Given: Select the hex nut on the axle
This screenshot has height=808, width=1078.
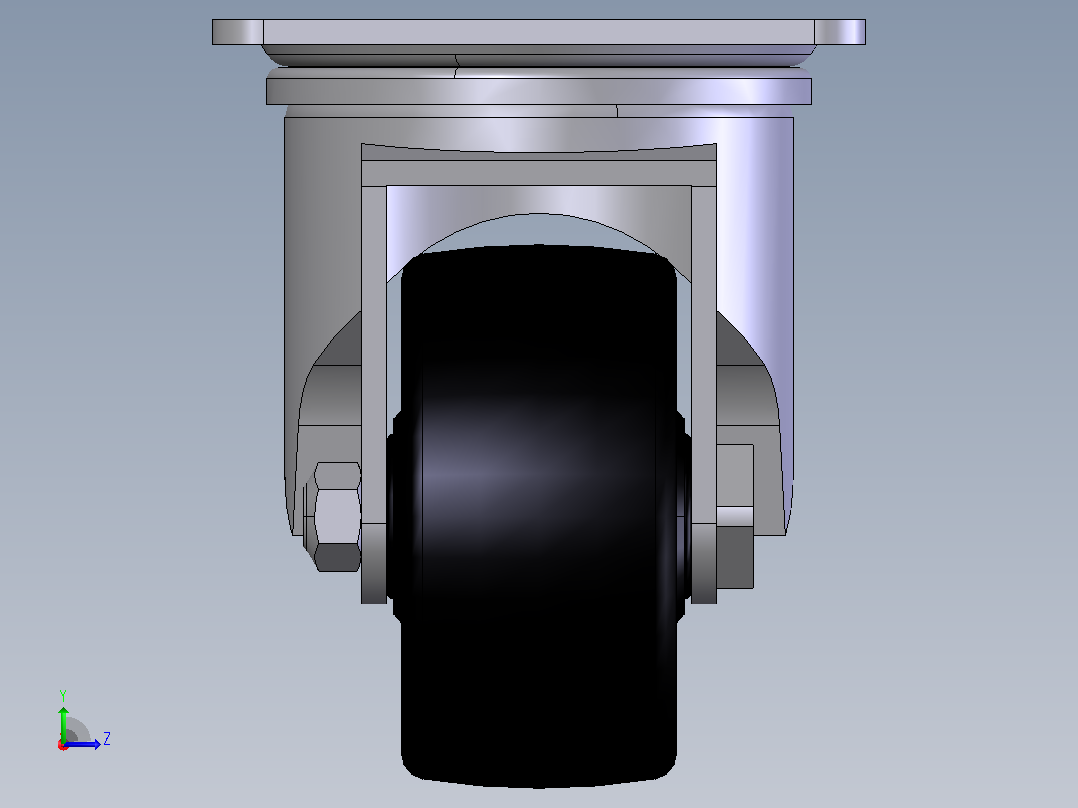Looking at the screenshot, I should pyautogui.click(x=338, y=516).
